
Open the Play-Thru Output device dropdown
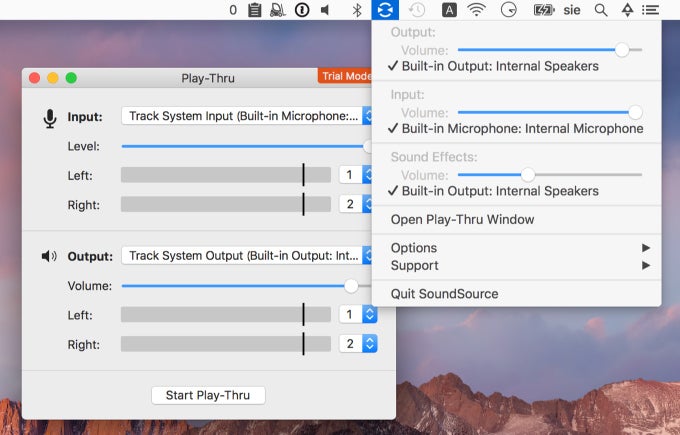(247, 255)
